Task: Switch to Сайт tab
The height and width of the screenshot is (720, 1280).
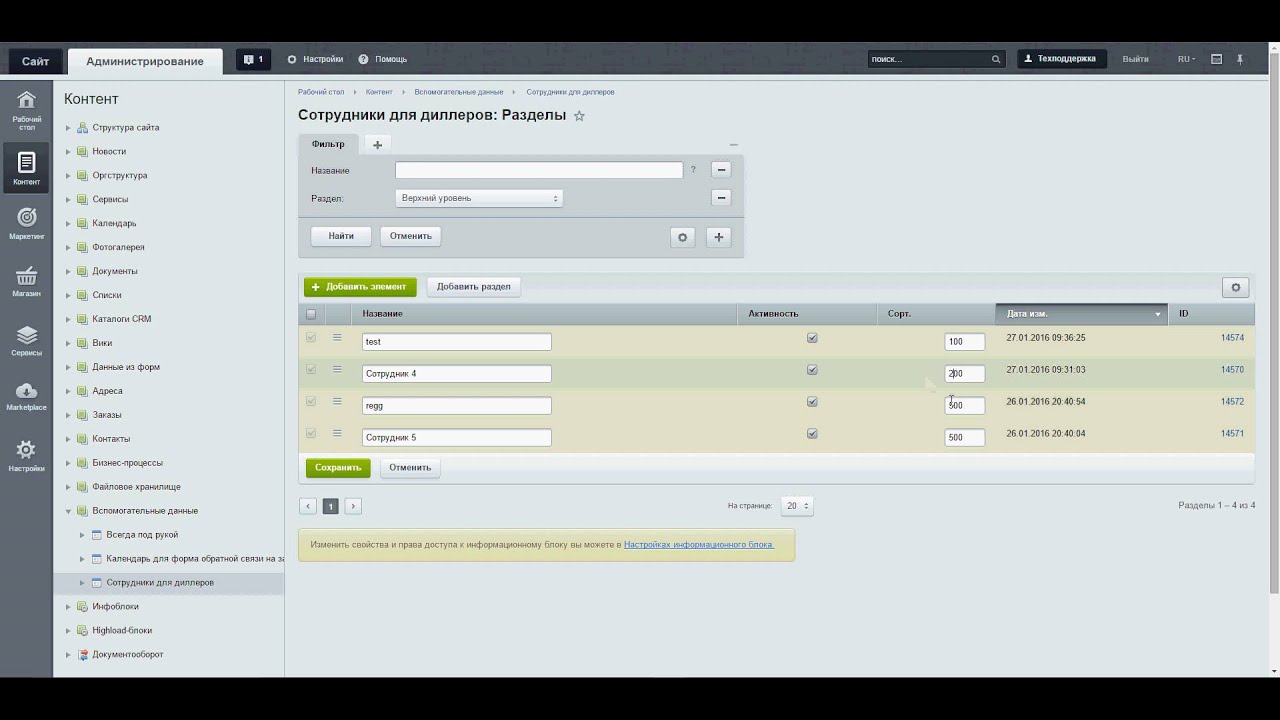Action: click(35, 61)
